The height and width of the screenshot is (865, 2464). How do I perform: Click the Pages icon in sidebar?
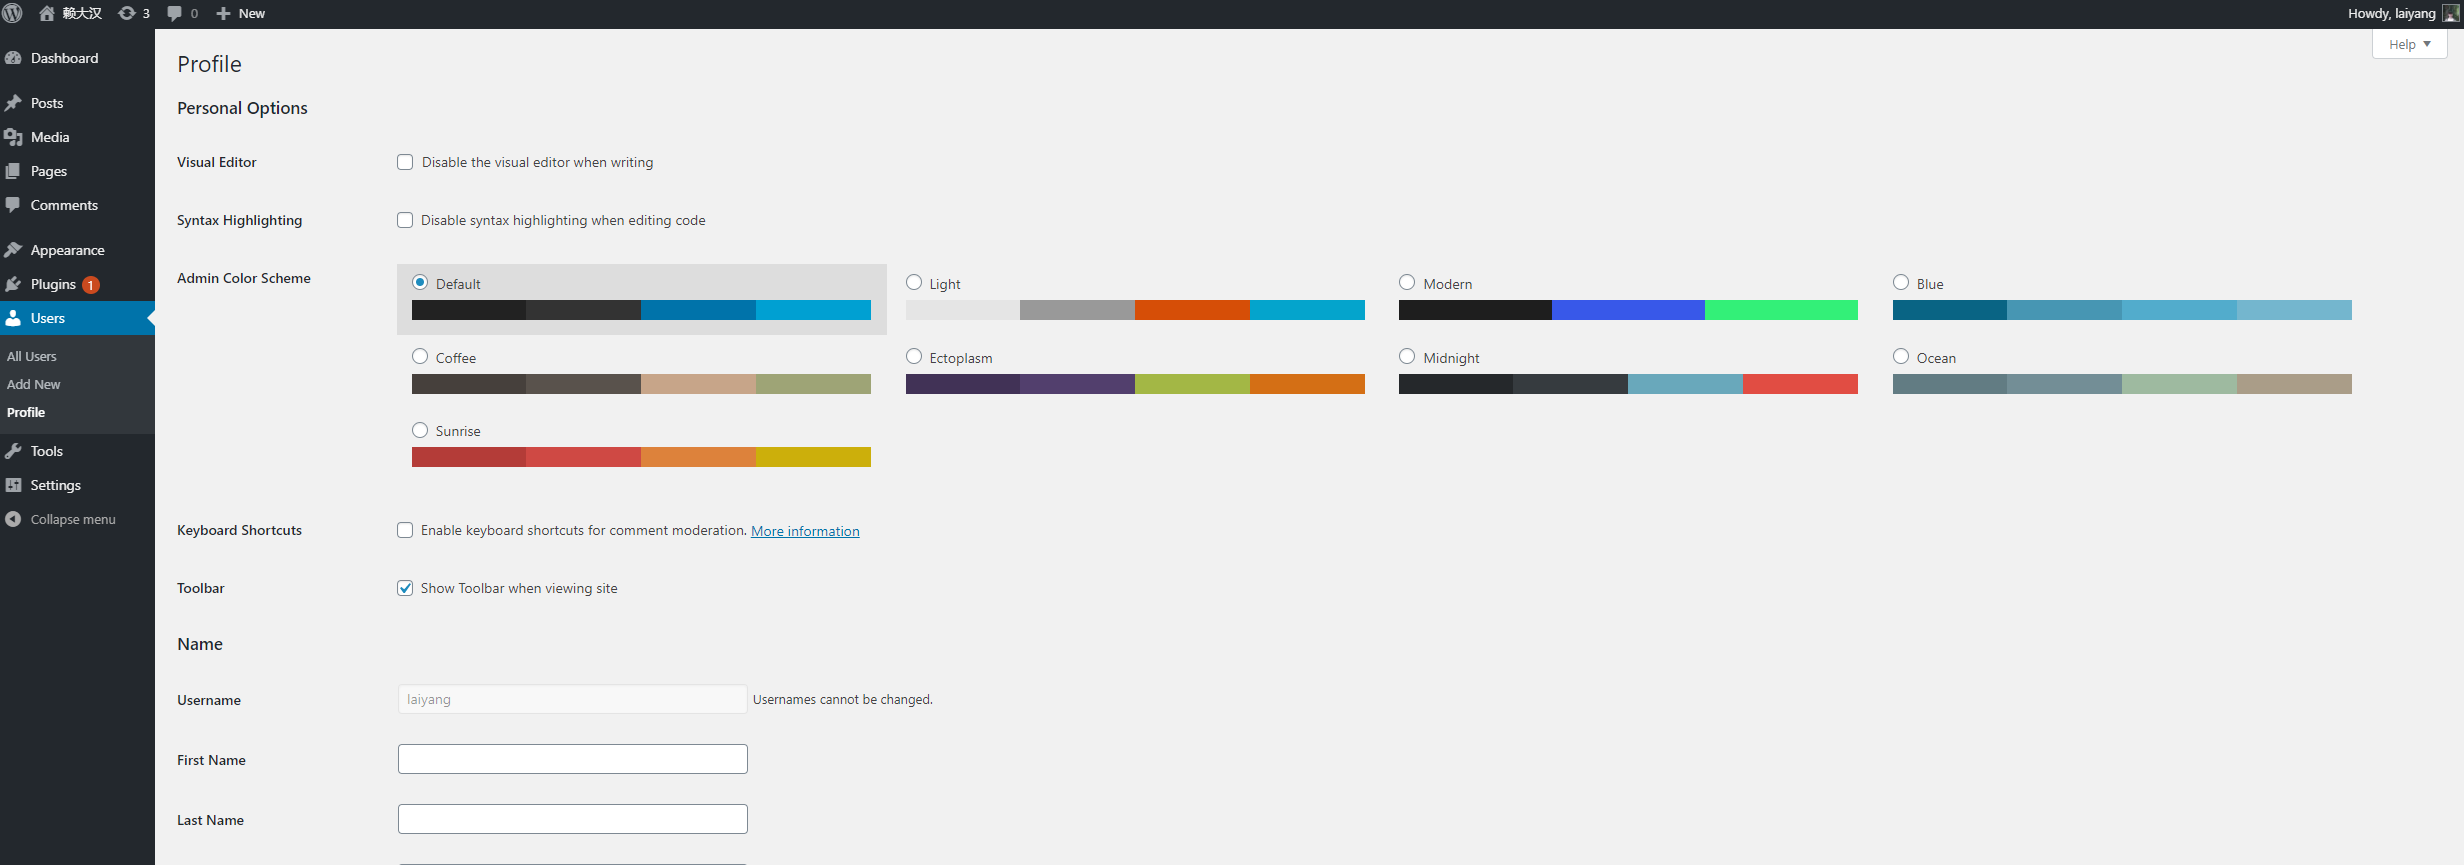click(13, 171)
